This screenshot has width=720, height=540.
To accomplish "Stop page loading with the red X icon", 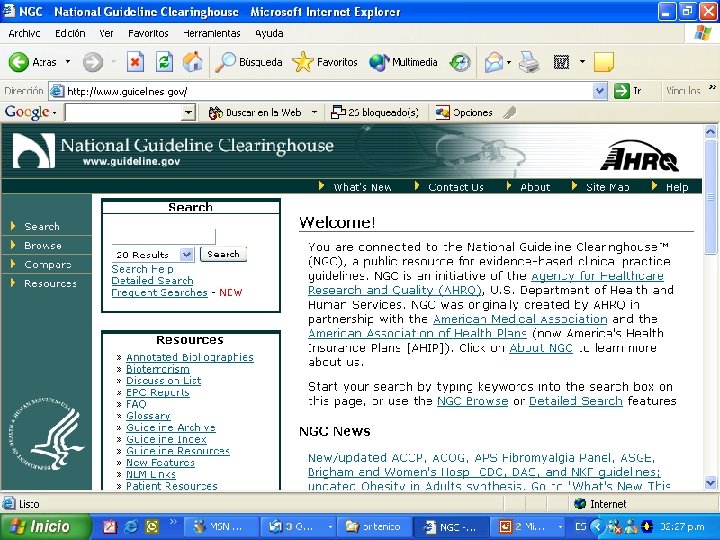I will [x=135, y=62].
